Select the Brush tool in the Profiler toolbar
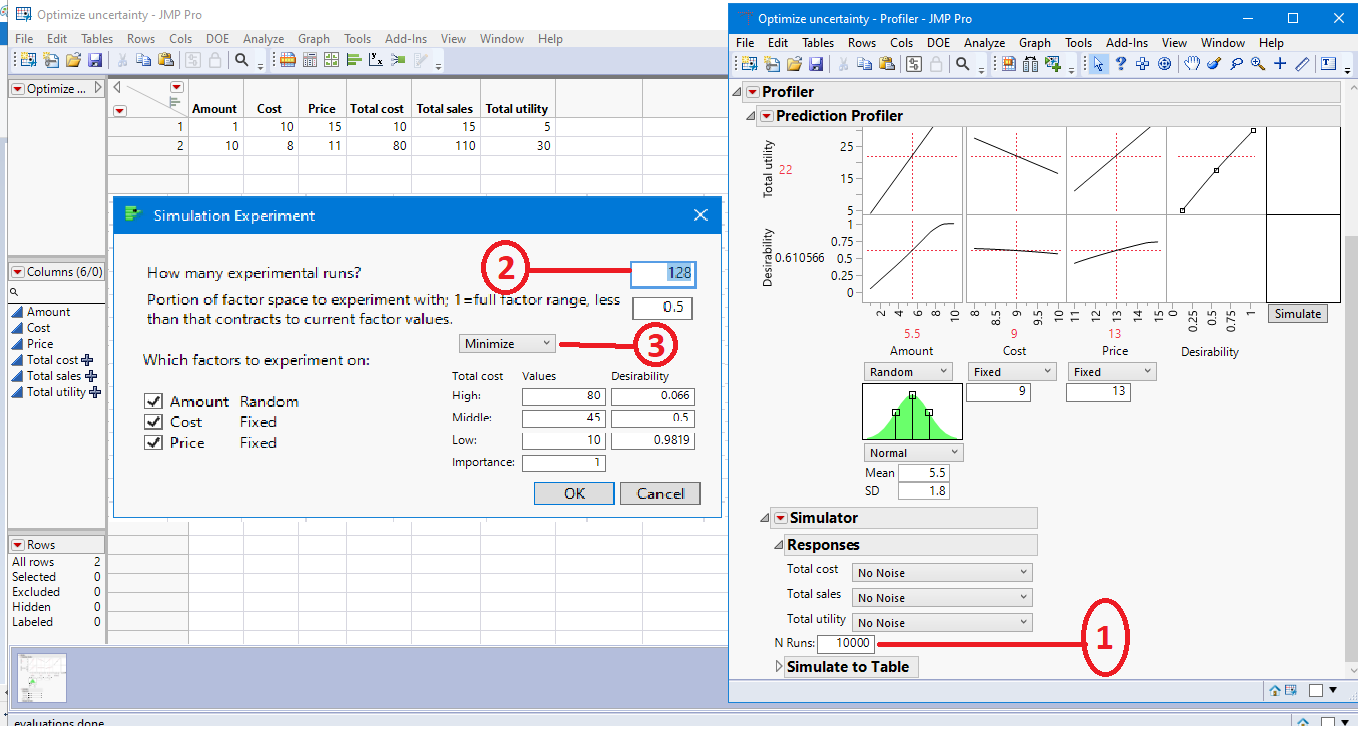The image size is (1358, 729). [1212, 63]
